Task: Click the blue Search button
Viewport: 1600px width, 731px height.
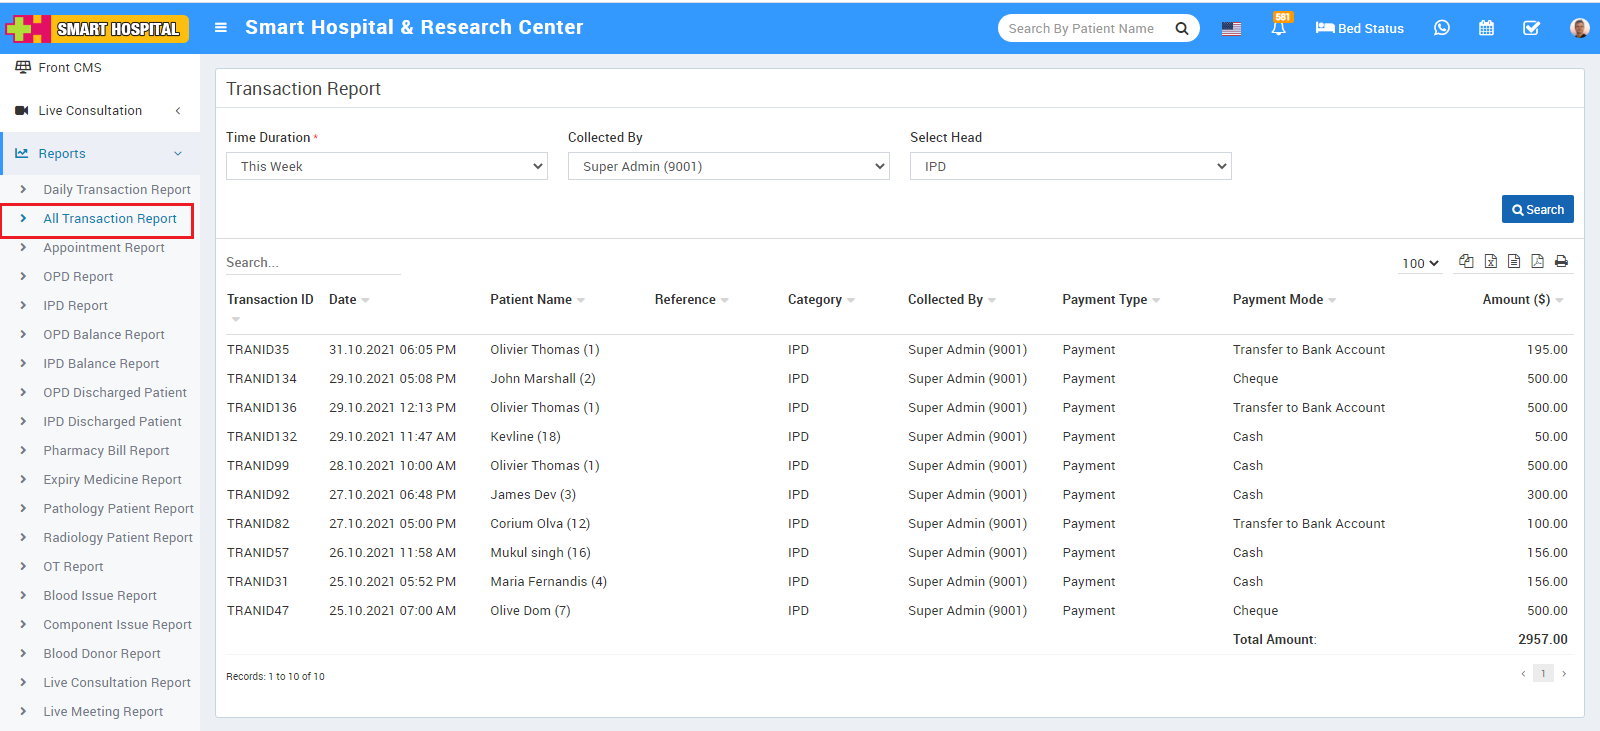Action: pyautogui.click(x=1538, y=209)
